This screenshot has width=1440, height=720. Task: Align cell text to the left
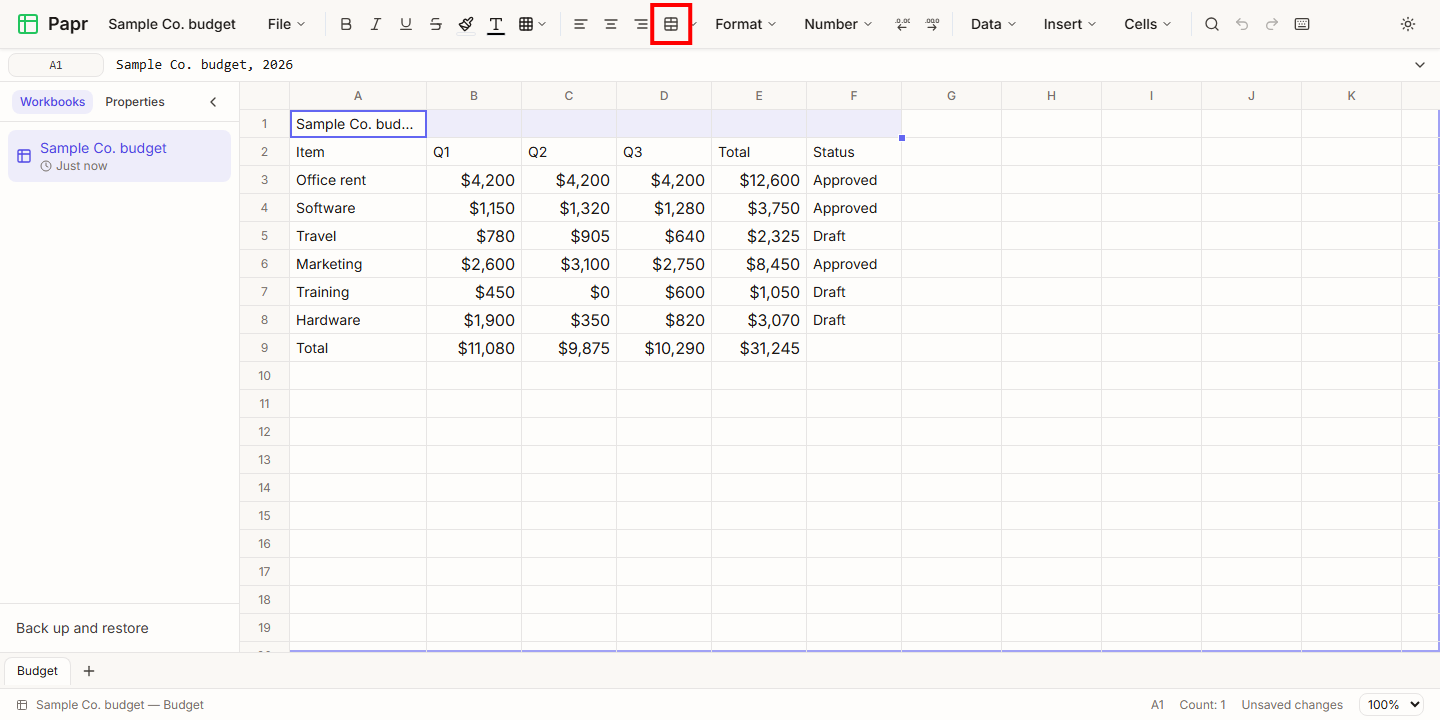[580, 24]
